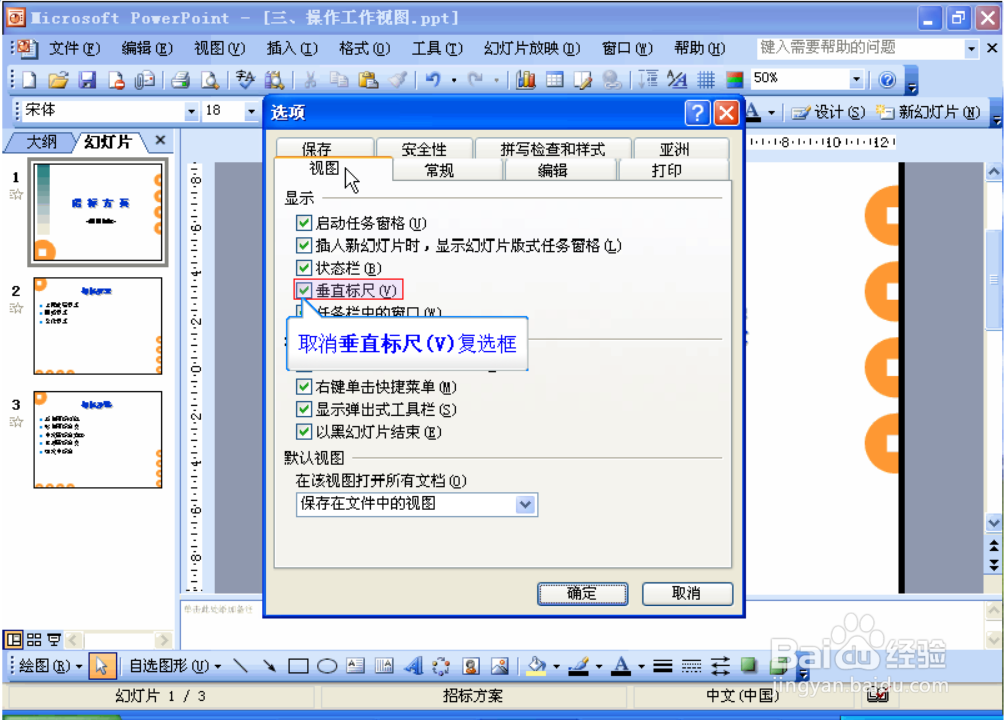
Task: Insert a table via toolbar icon
Action: (x=555, y=80)
